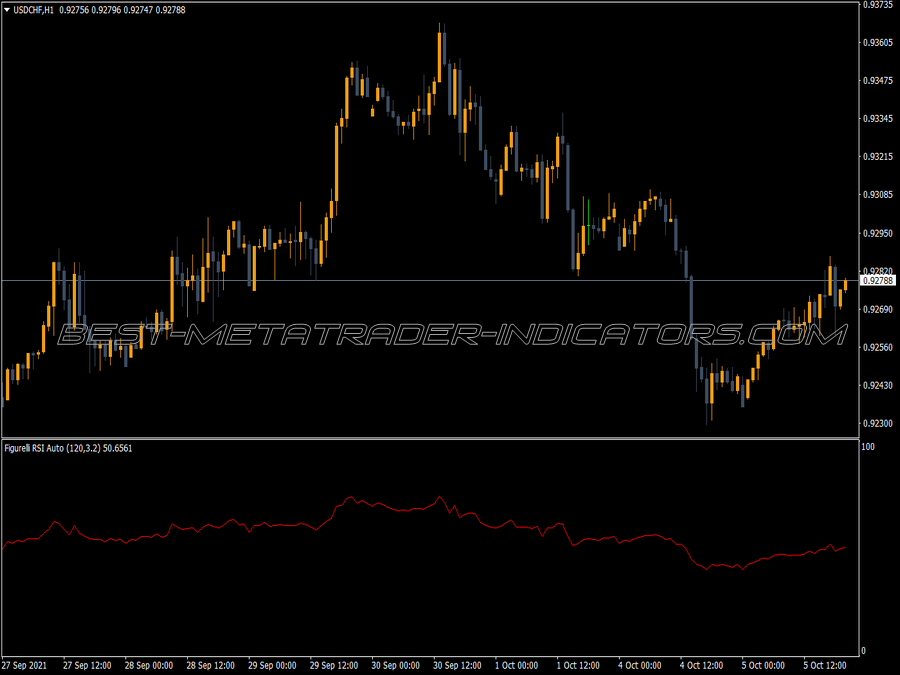Click the 28 Sep 00:00 time label
This screenshot has width=900, height=675.
[x=149, y=665]
